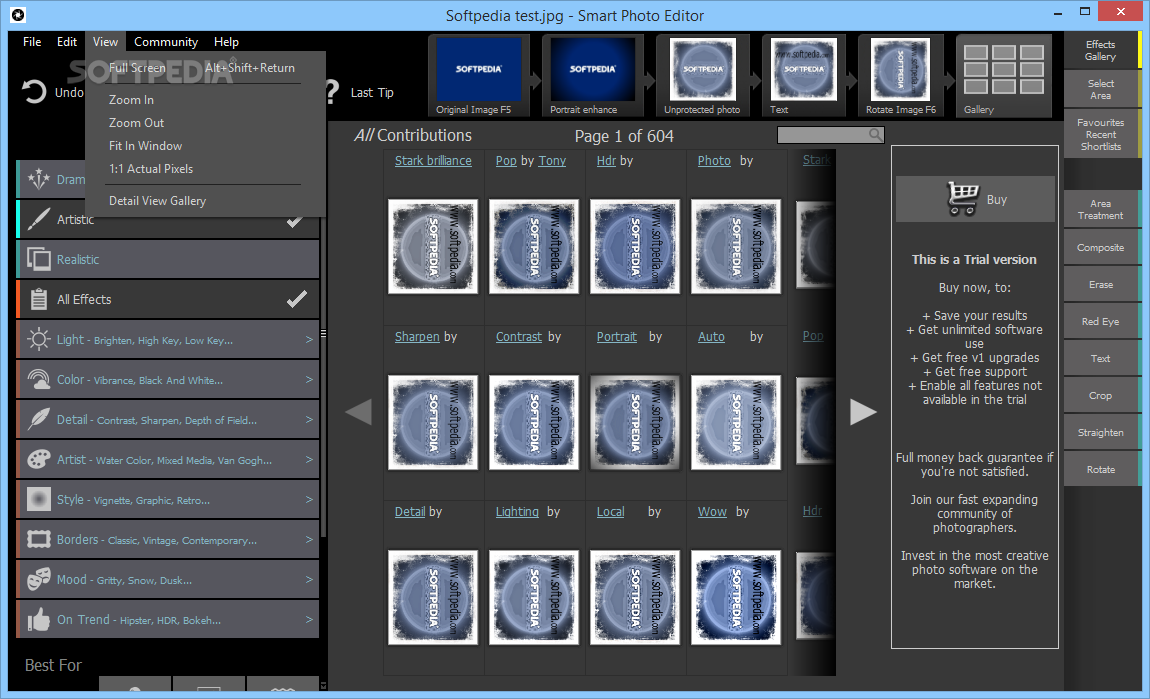
Task: Click the Rotate button in sidebar
Action: click(x=1100, y=469)
